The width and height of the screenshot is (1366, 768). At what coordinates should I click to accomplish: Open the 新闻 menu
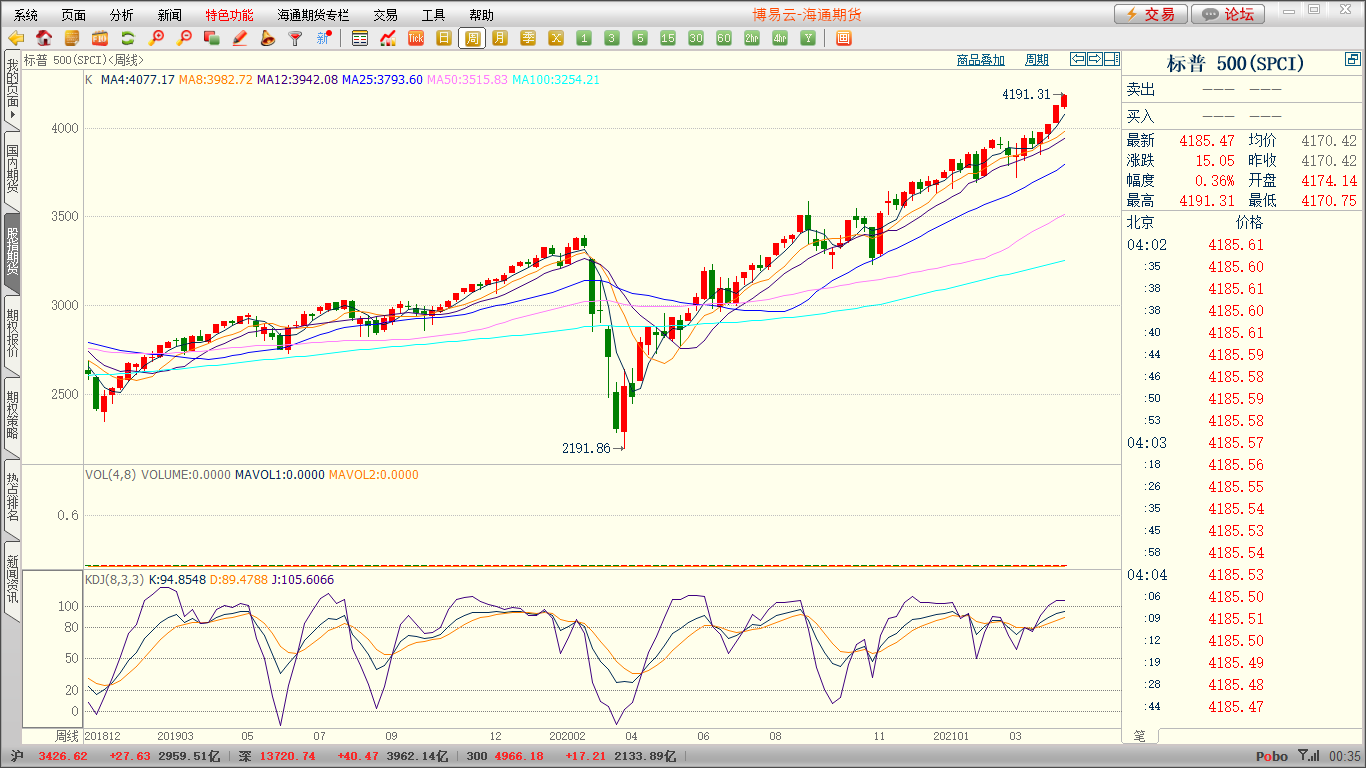click(170, 15)
